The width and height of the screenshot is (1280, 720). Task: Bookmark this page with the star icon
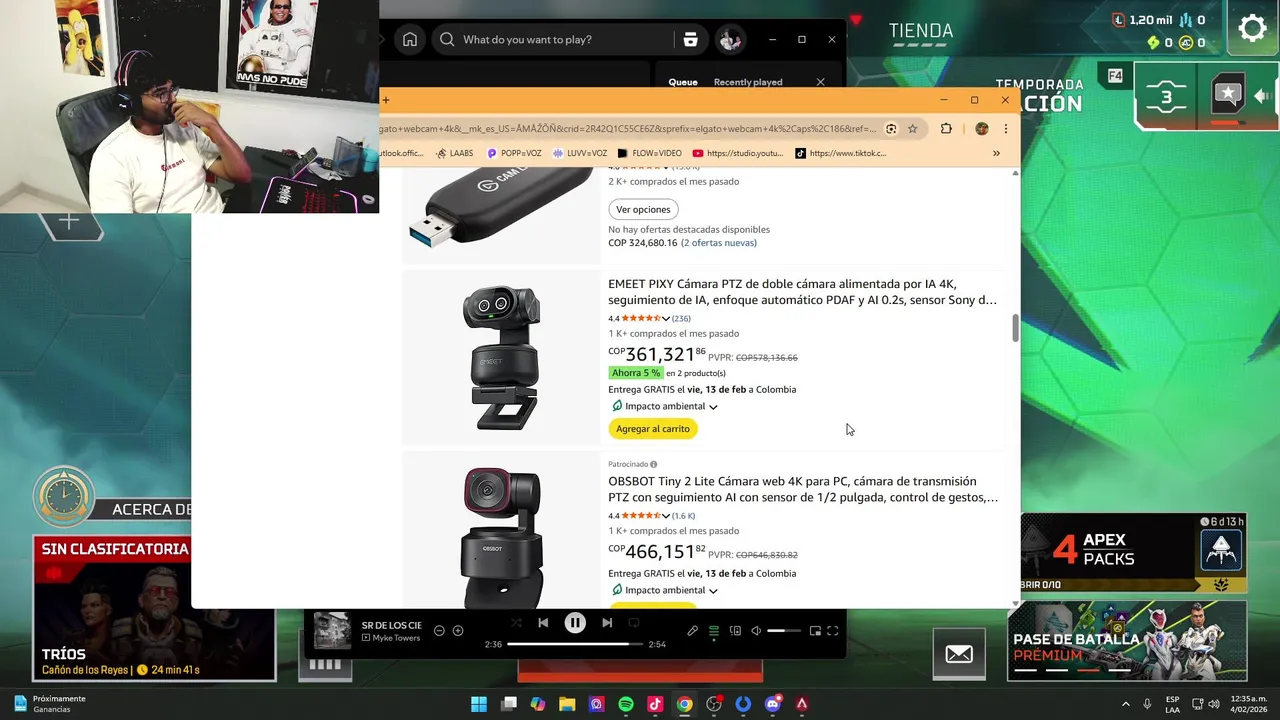pos(912,129)
